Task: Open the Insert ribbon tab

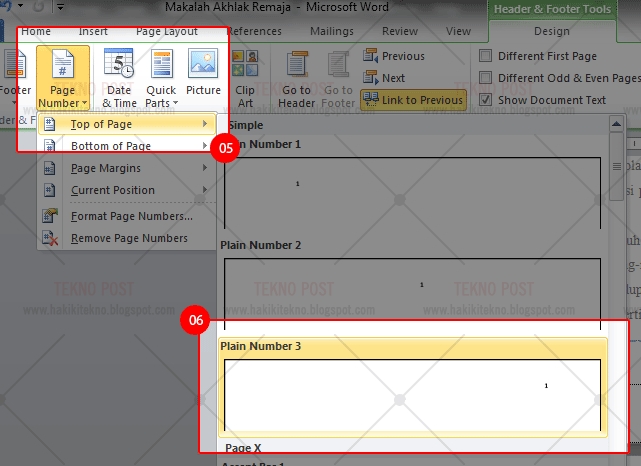Action: tap(93, 31)
